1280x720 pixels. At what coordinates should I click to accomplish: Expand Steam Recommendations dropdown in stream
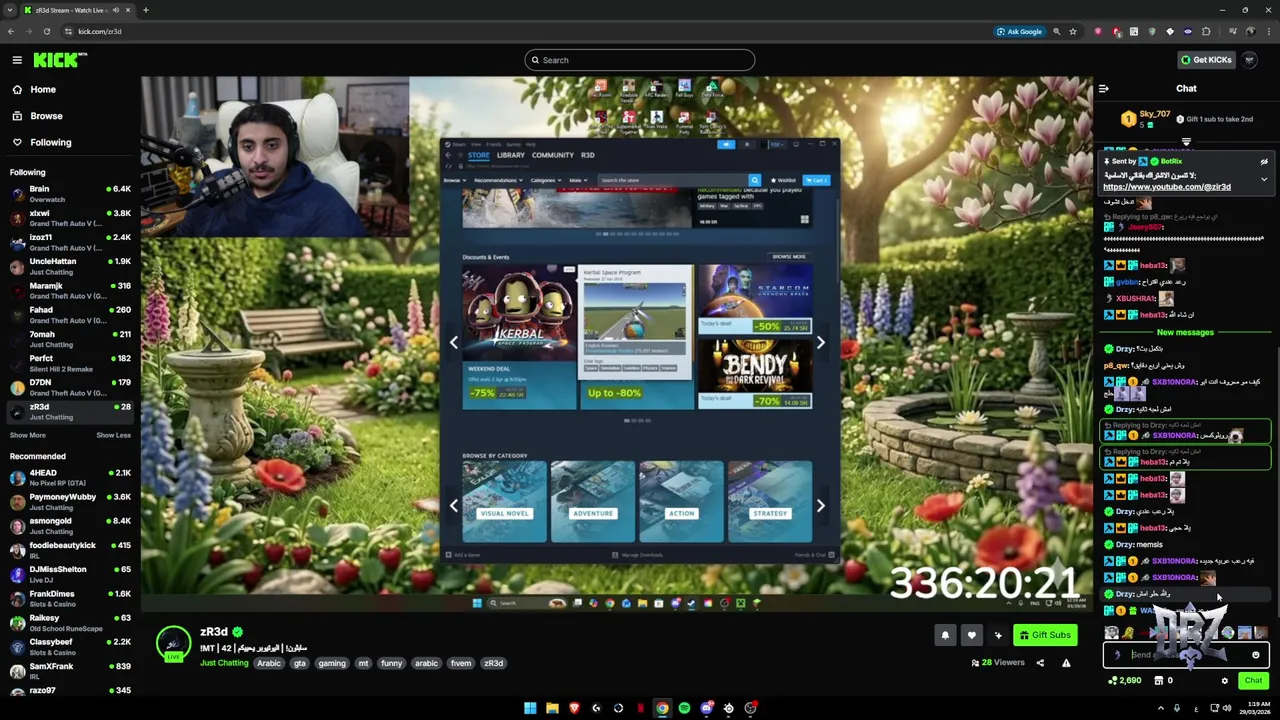click(498, 180)
